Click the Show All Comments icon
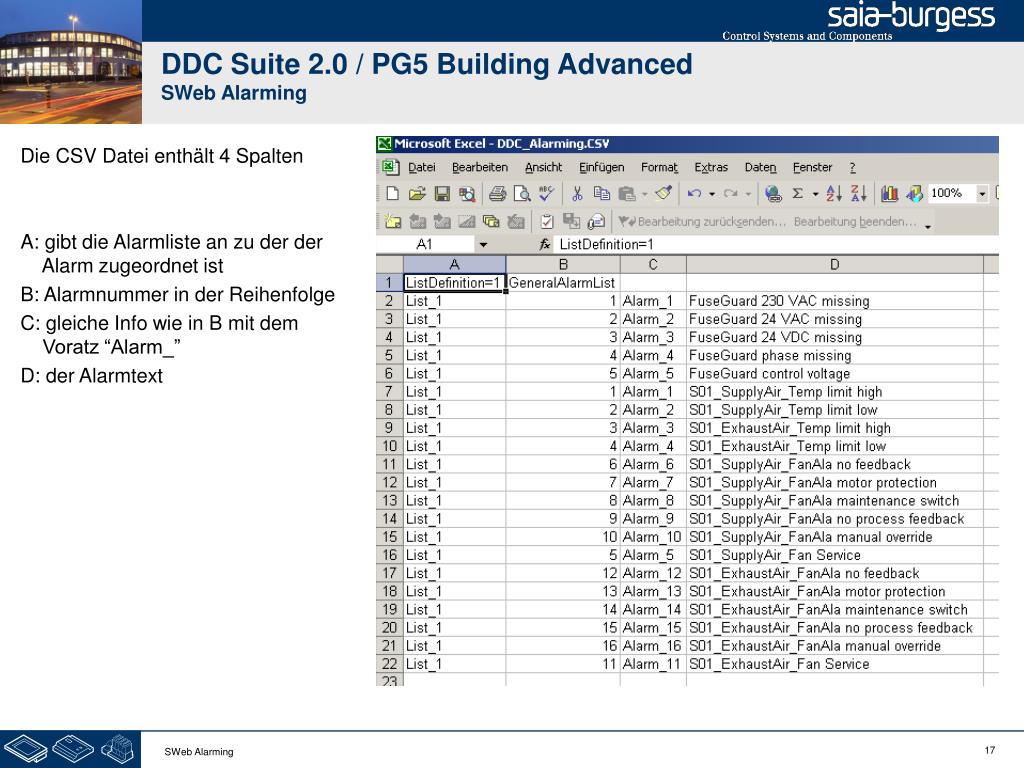This screenshot has height=768, width=1024. (x=491, y=221)
